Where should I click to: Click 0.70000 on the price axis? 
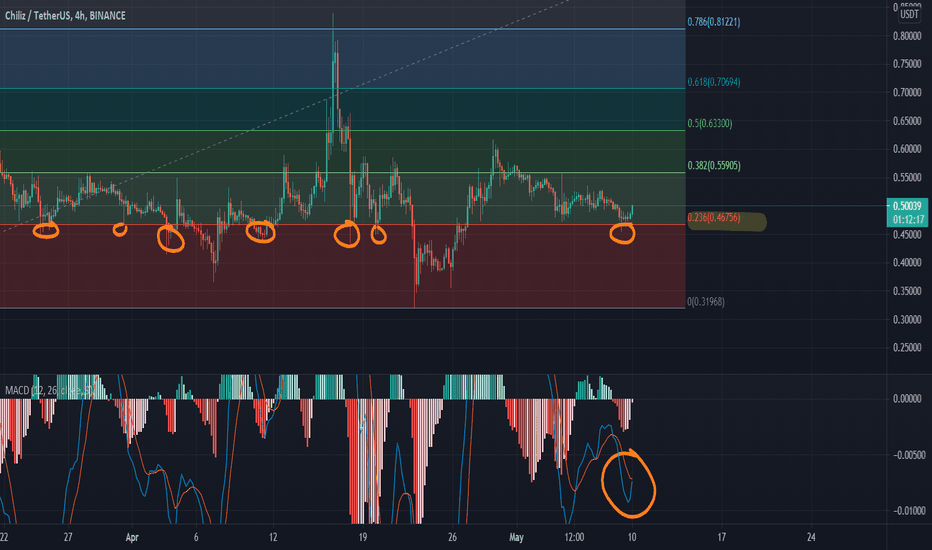click(907, 93)
